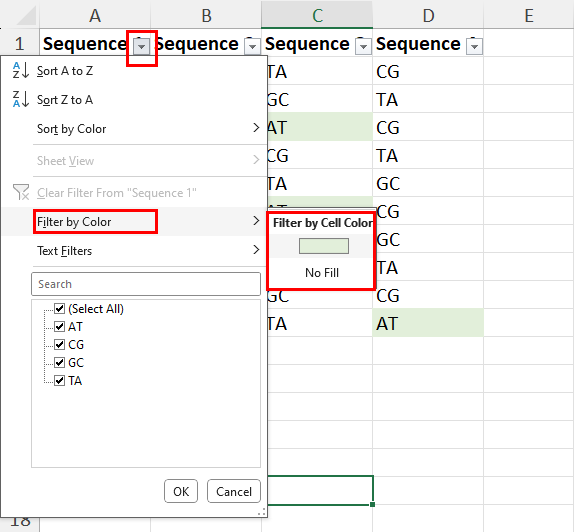Click the Select All corner triangle
The image size is (574, 532).
26,16
